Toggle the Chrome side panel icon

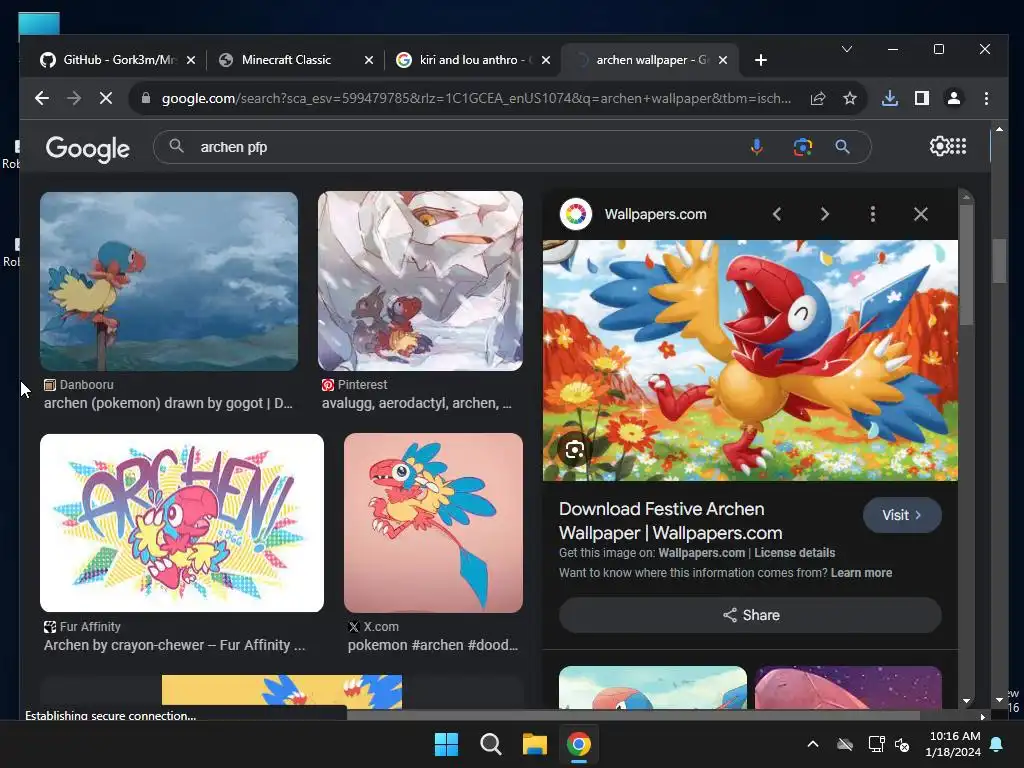pyautogui.click(x=921, y=99)
